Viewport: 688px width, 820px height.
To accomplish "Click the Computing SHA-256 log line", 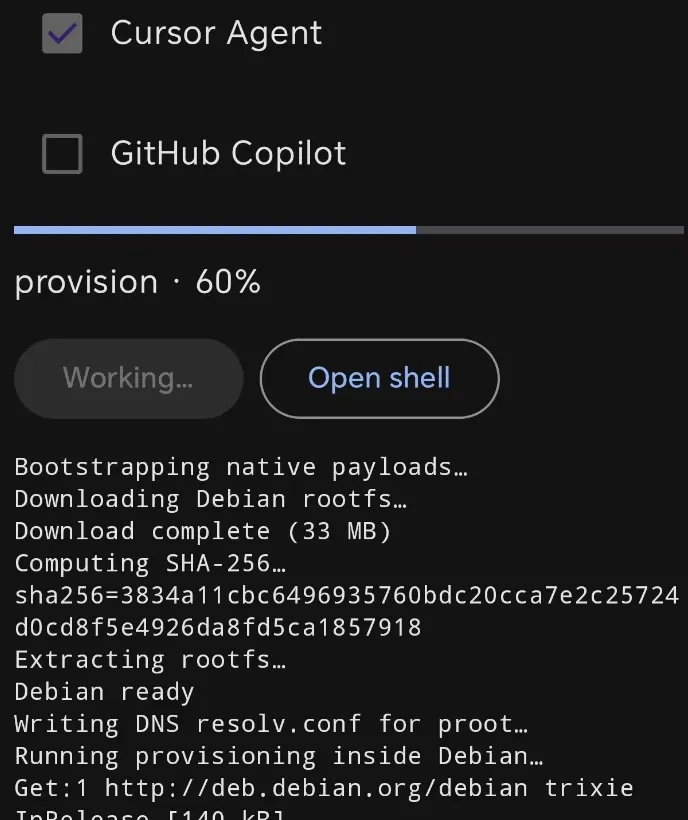I will click(x=150, y=563).
